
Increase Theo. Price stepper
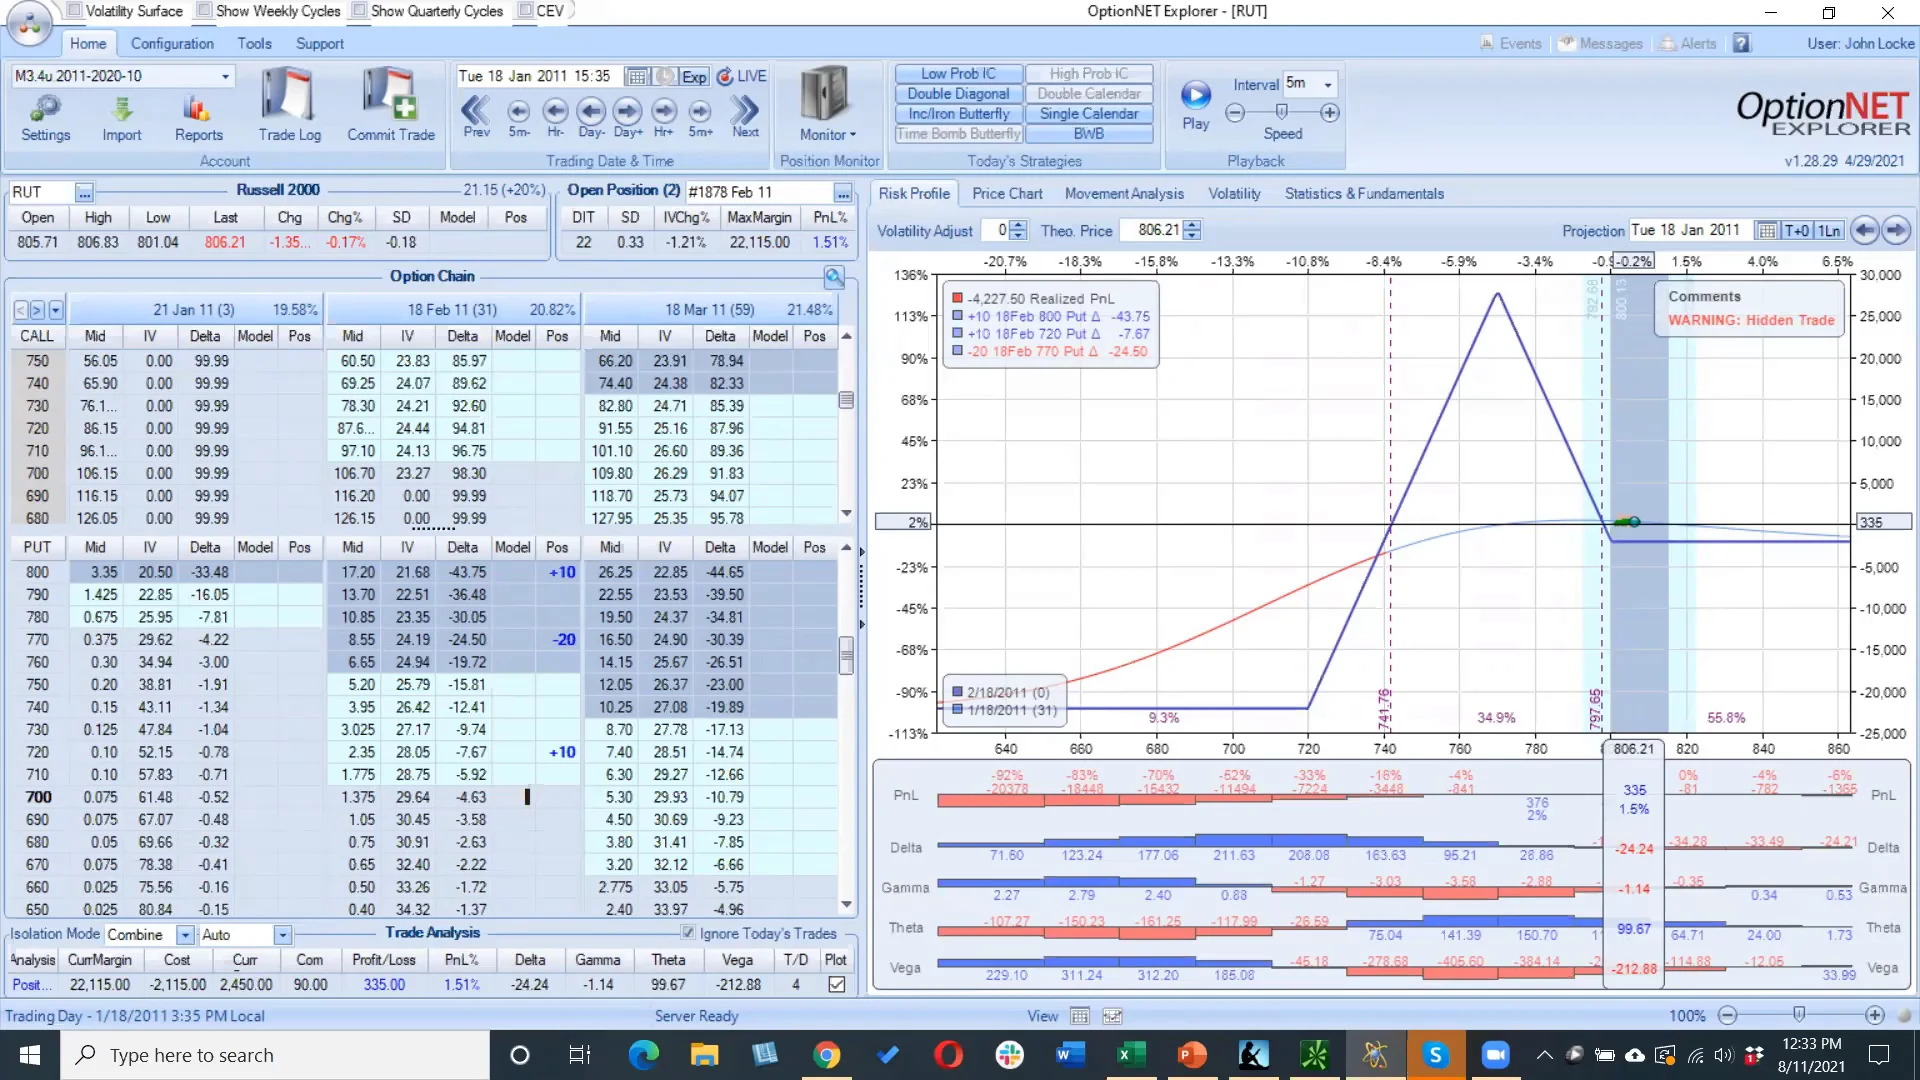point(1192,226)
